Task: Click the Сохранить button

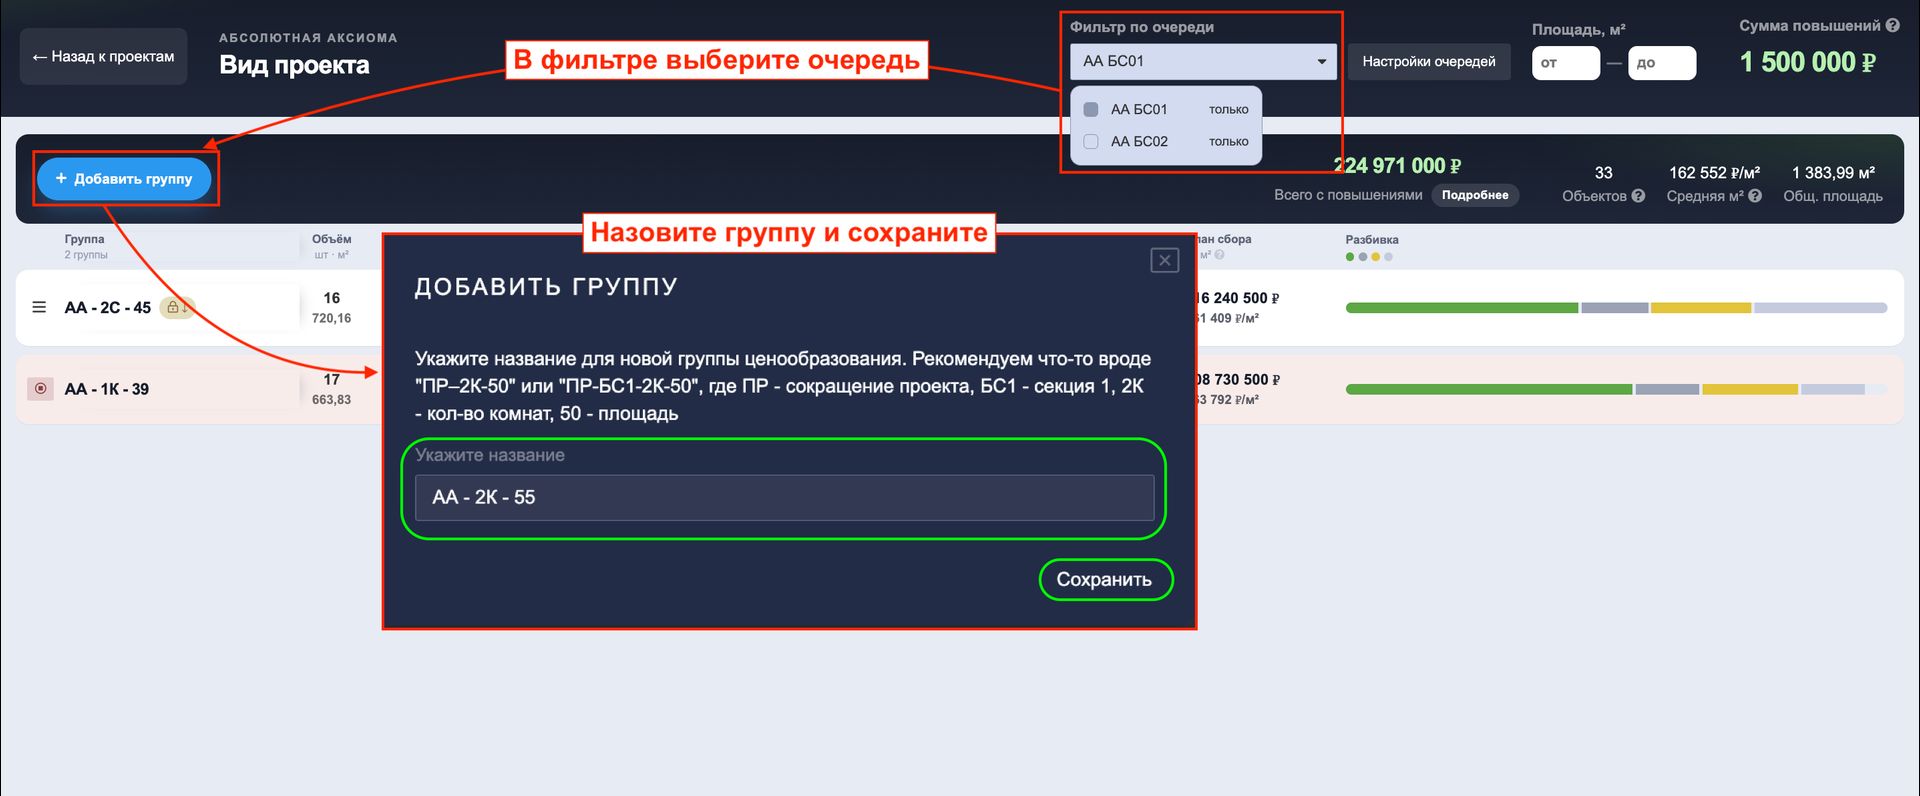Action: tap(1105, 579)
